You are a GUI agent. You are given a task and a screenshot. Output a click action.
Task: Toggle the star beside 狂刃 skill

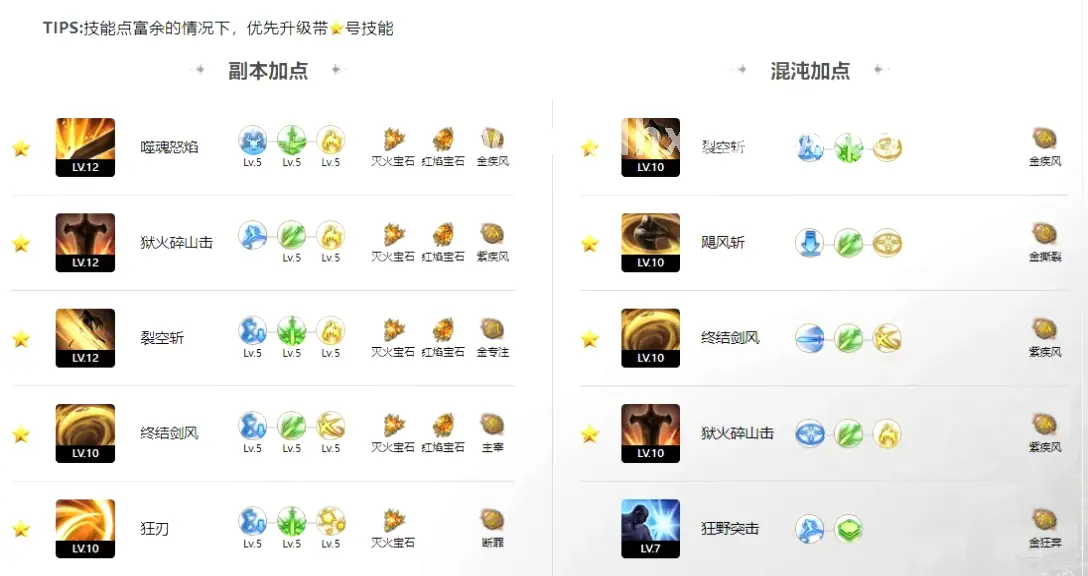point(22,529)
